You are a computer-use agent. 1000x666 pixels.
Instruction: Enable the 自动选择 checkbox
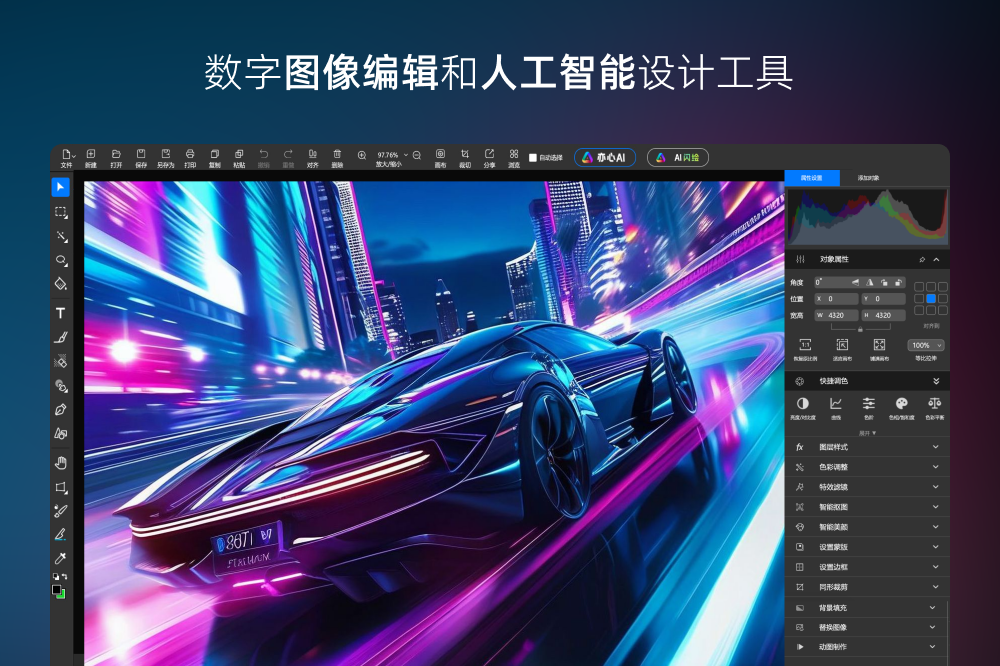533,158
